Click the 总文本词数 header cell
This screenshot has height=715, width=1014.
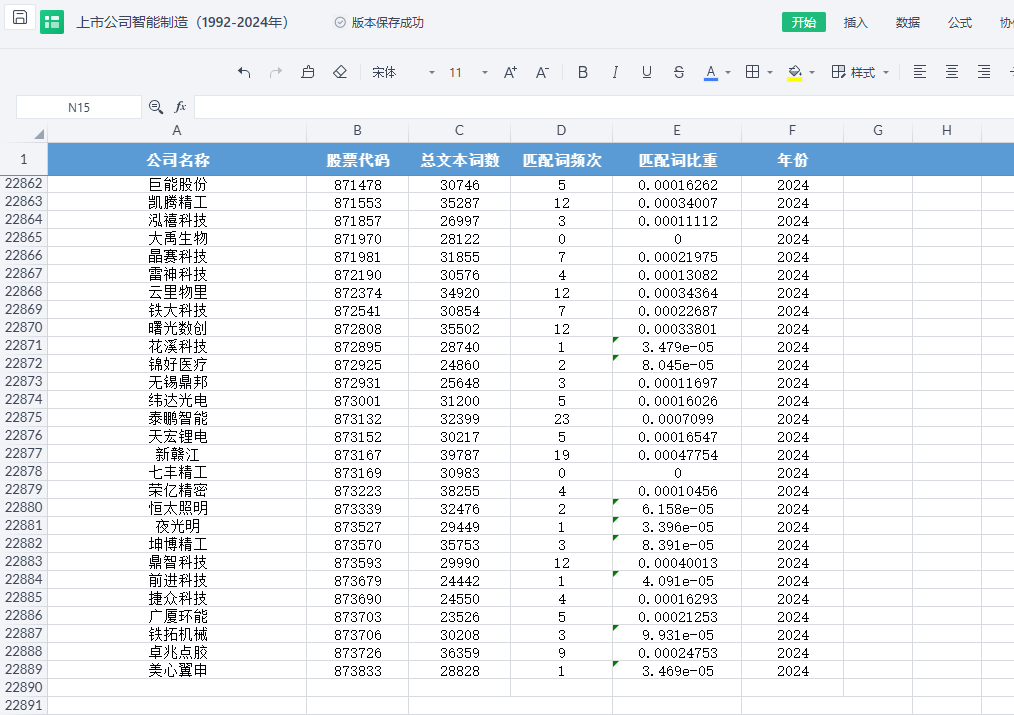459,160
